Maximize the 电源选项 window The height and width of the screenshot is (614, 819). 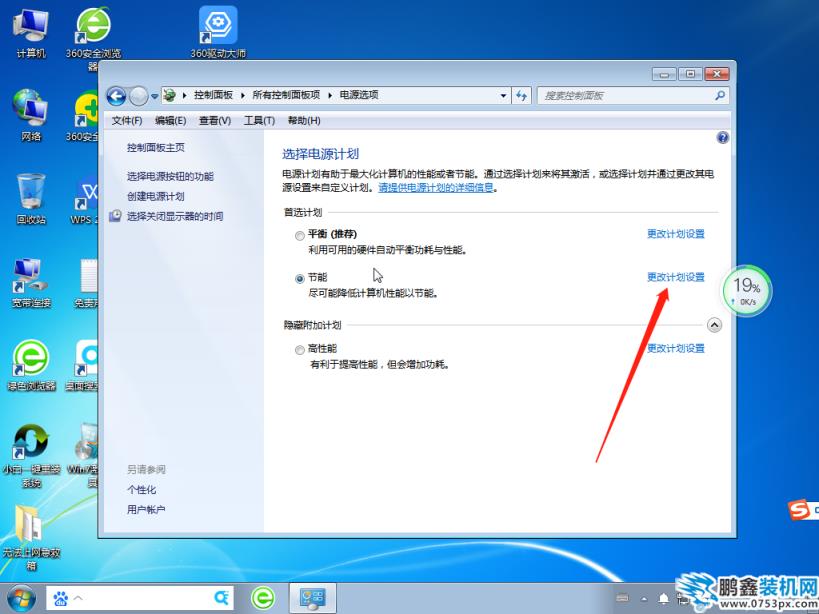[x=690, y=74]
